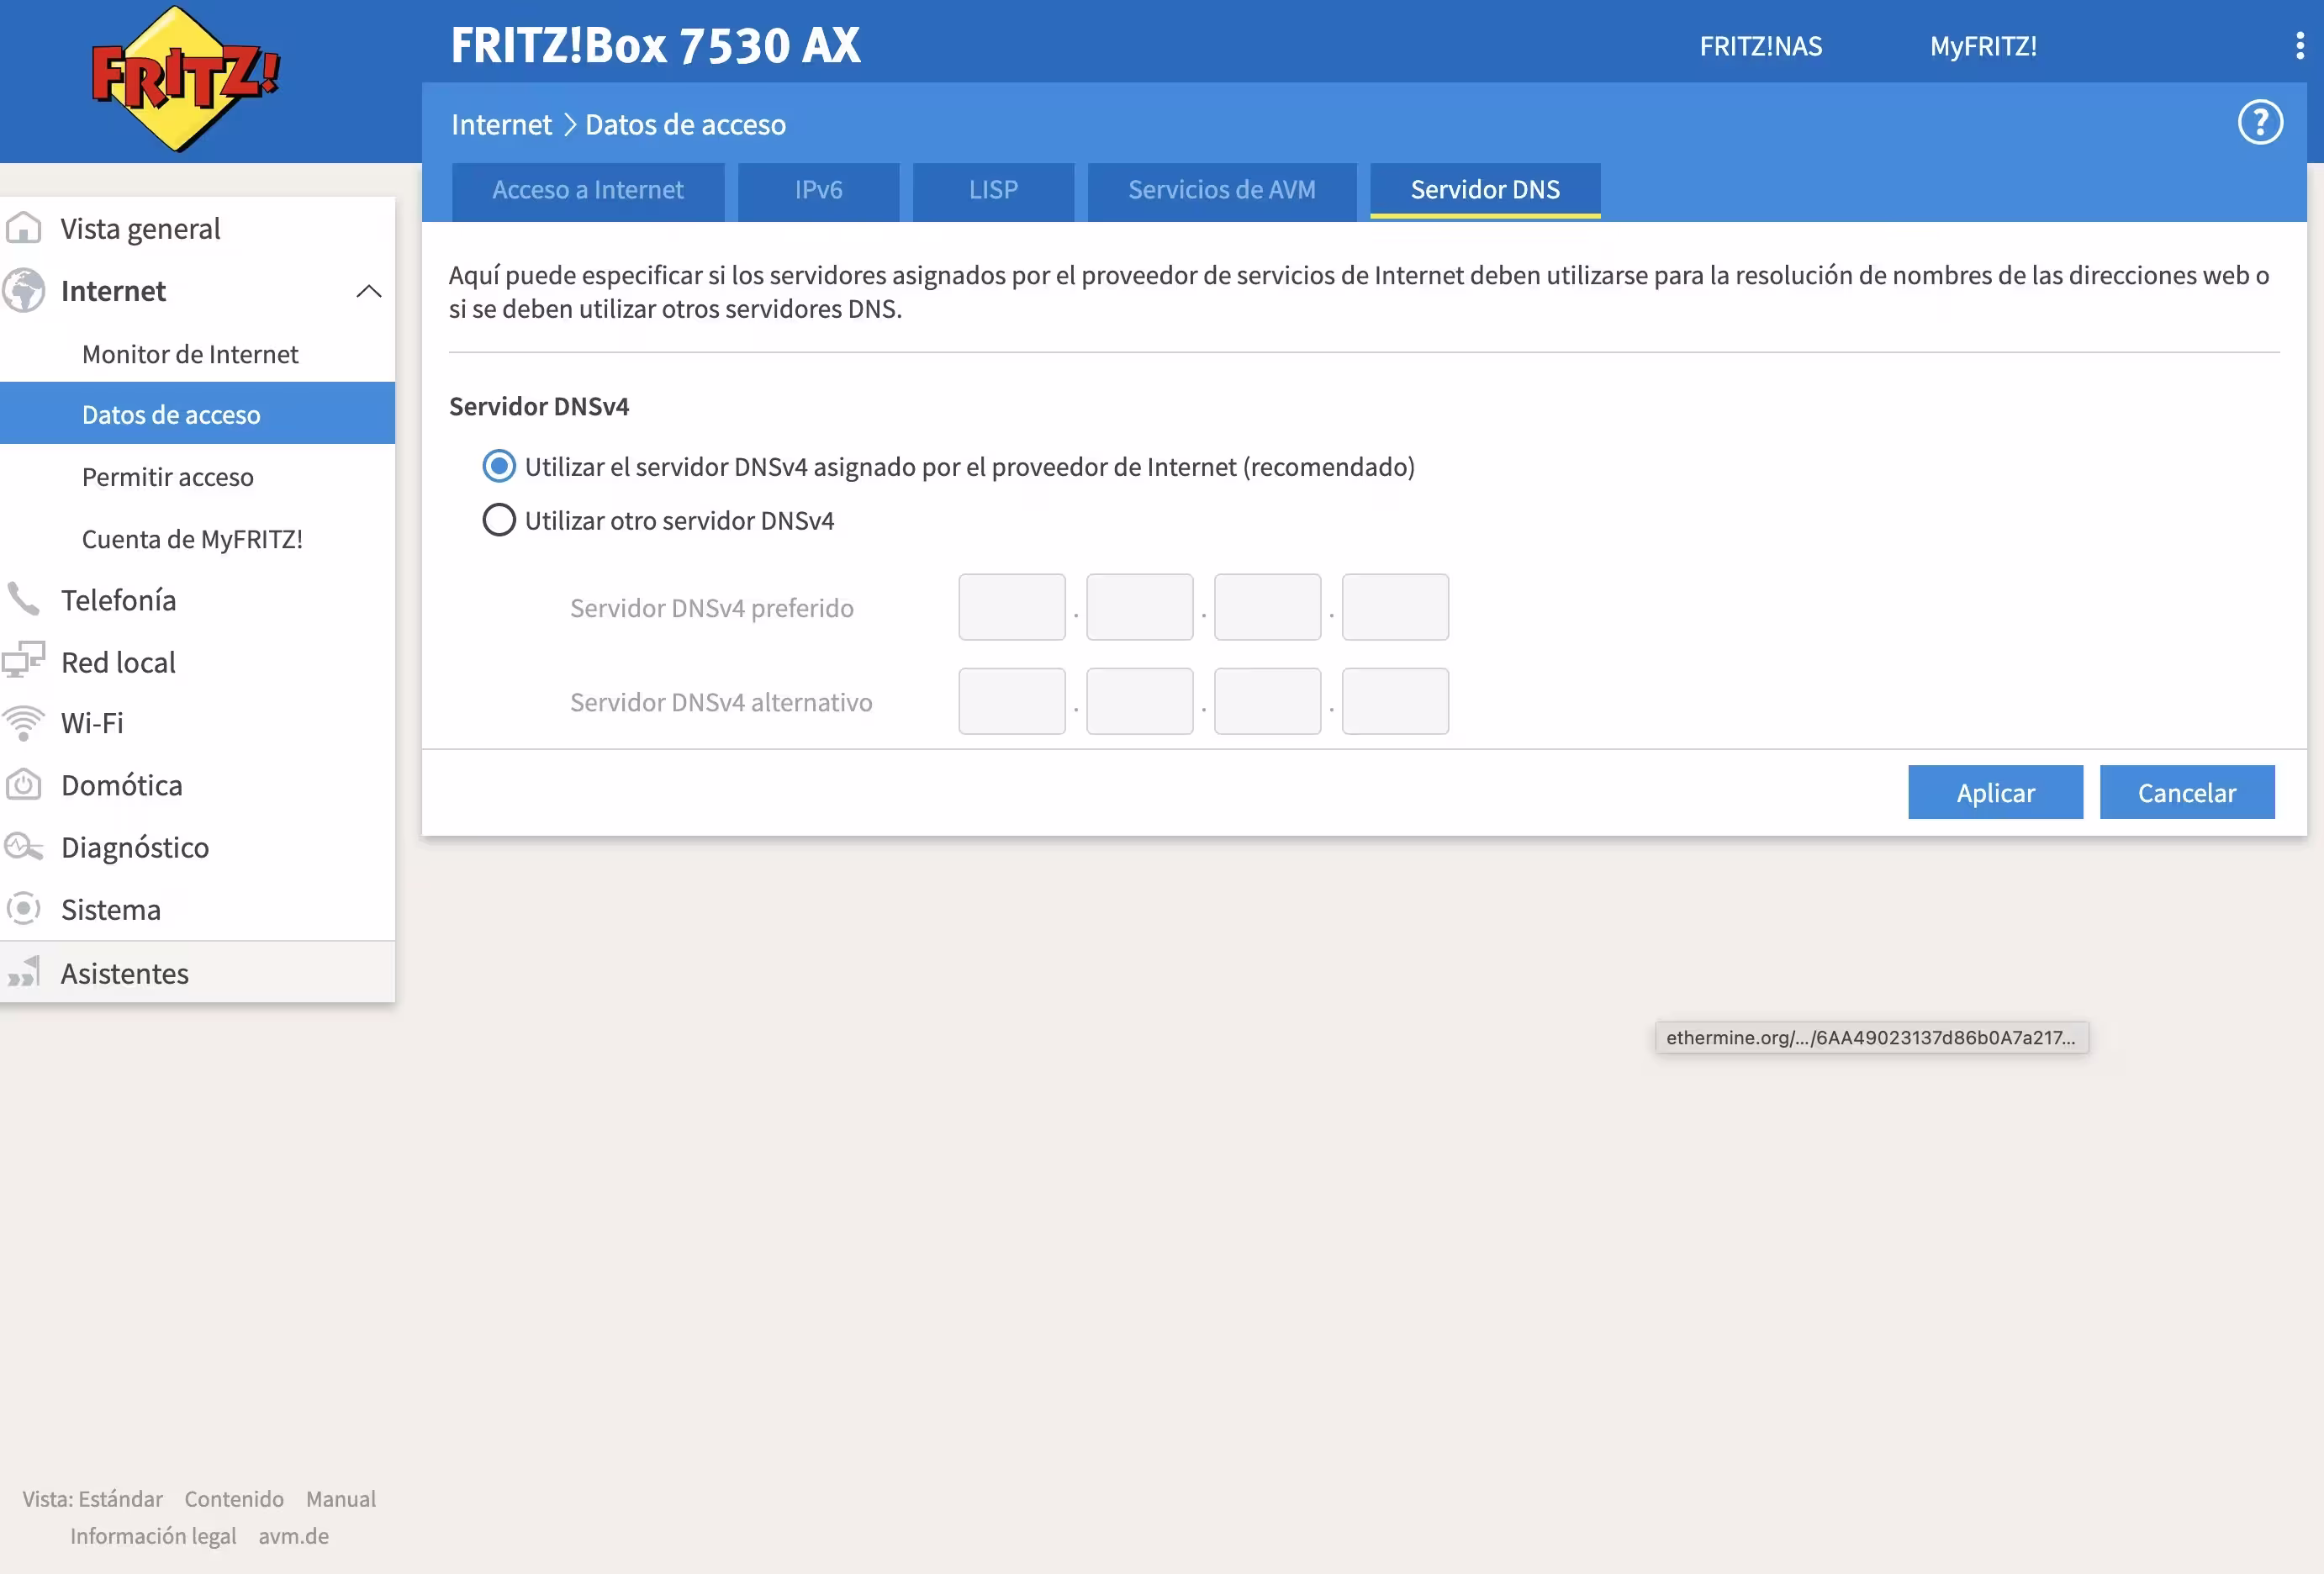Click the Domótica power icon

23,785
